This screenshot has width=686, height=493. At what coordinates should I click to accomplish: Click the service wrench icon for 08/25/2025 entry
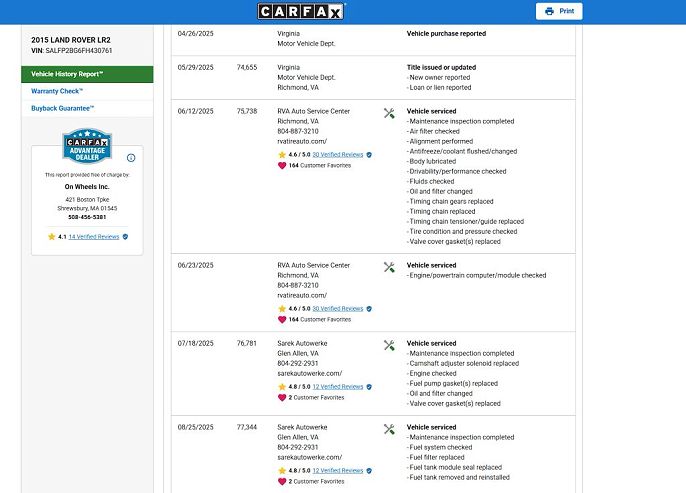point(389,429)
